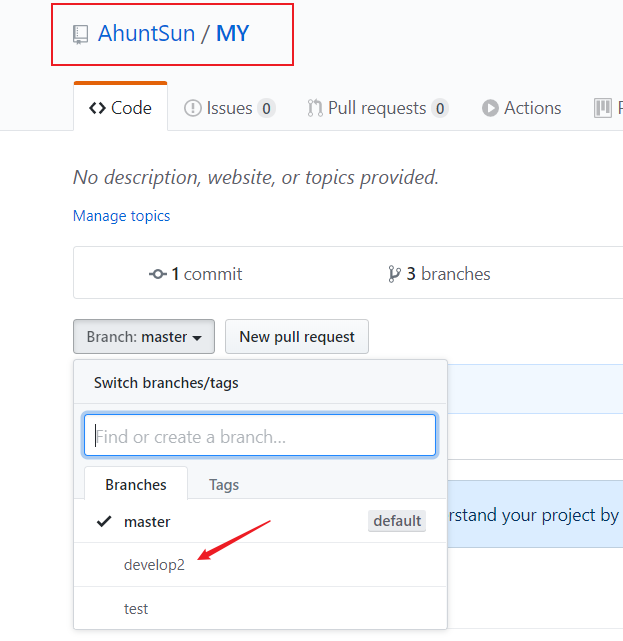The image size is (623, 641).
Task: Open the Issues tab
Action: click(x=230, y=108)
